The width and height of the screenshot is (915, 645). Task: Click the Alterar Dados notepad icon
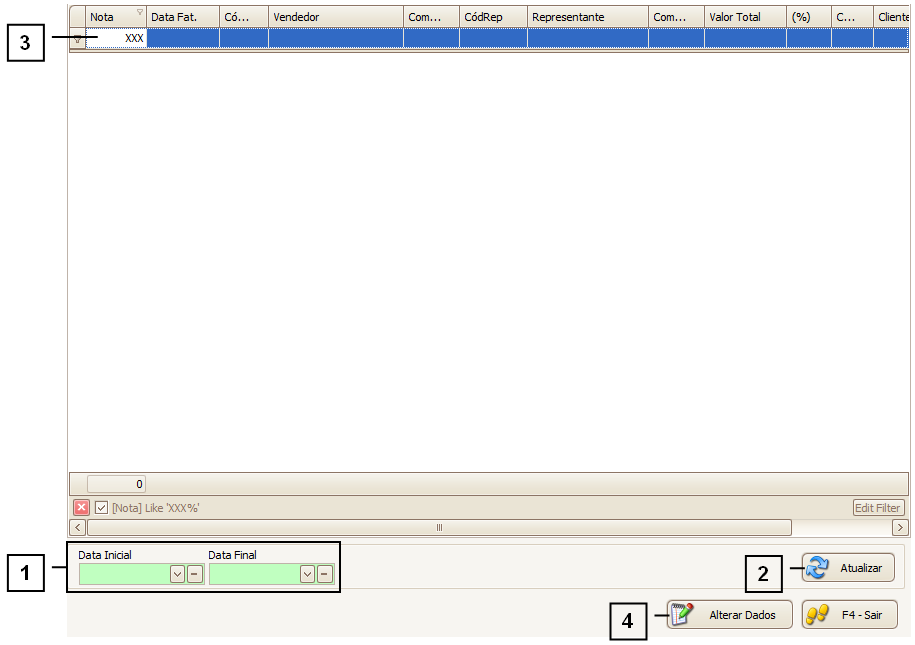[x=683, y=615]
